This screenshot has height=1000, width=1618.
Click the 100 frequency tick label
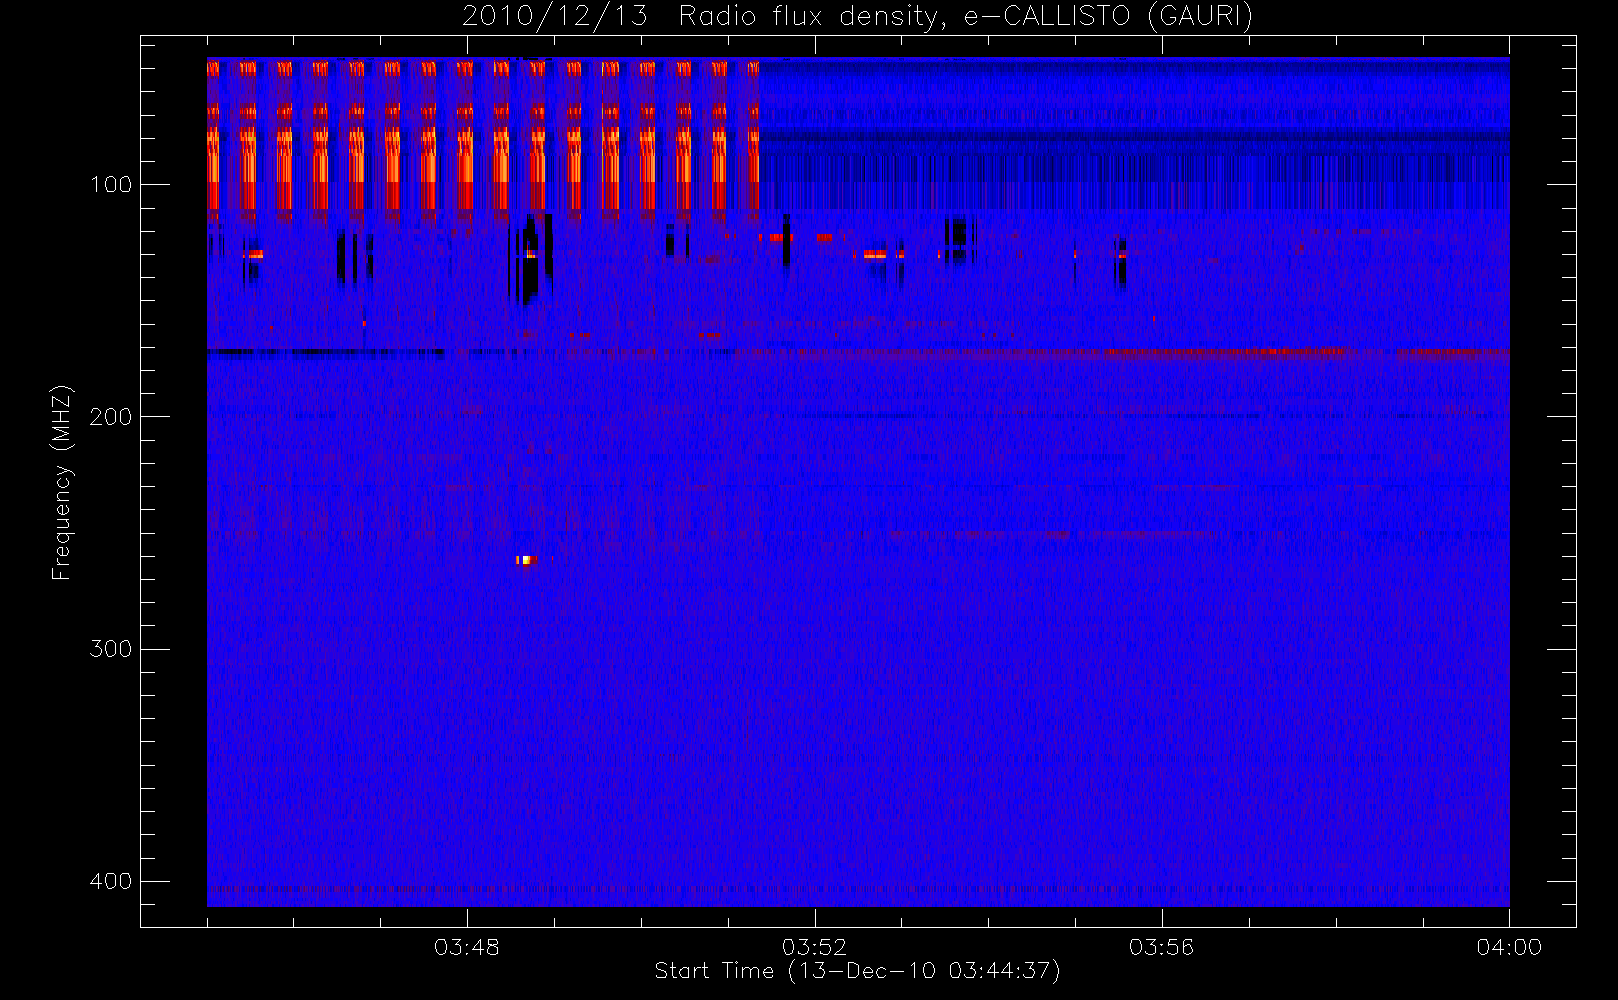(x=110, y=184)
